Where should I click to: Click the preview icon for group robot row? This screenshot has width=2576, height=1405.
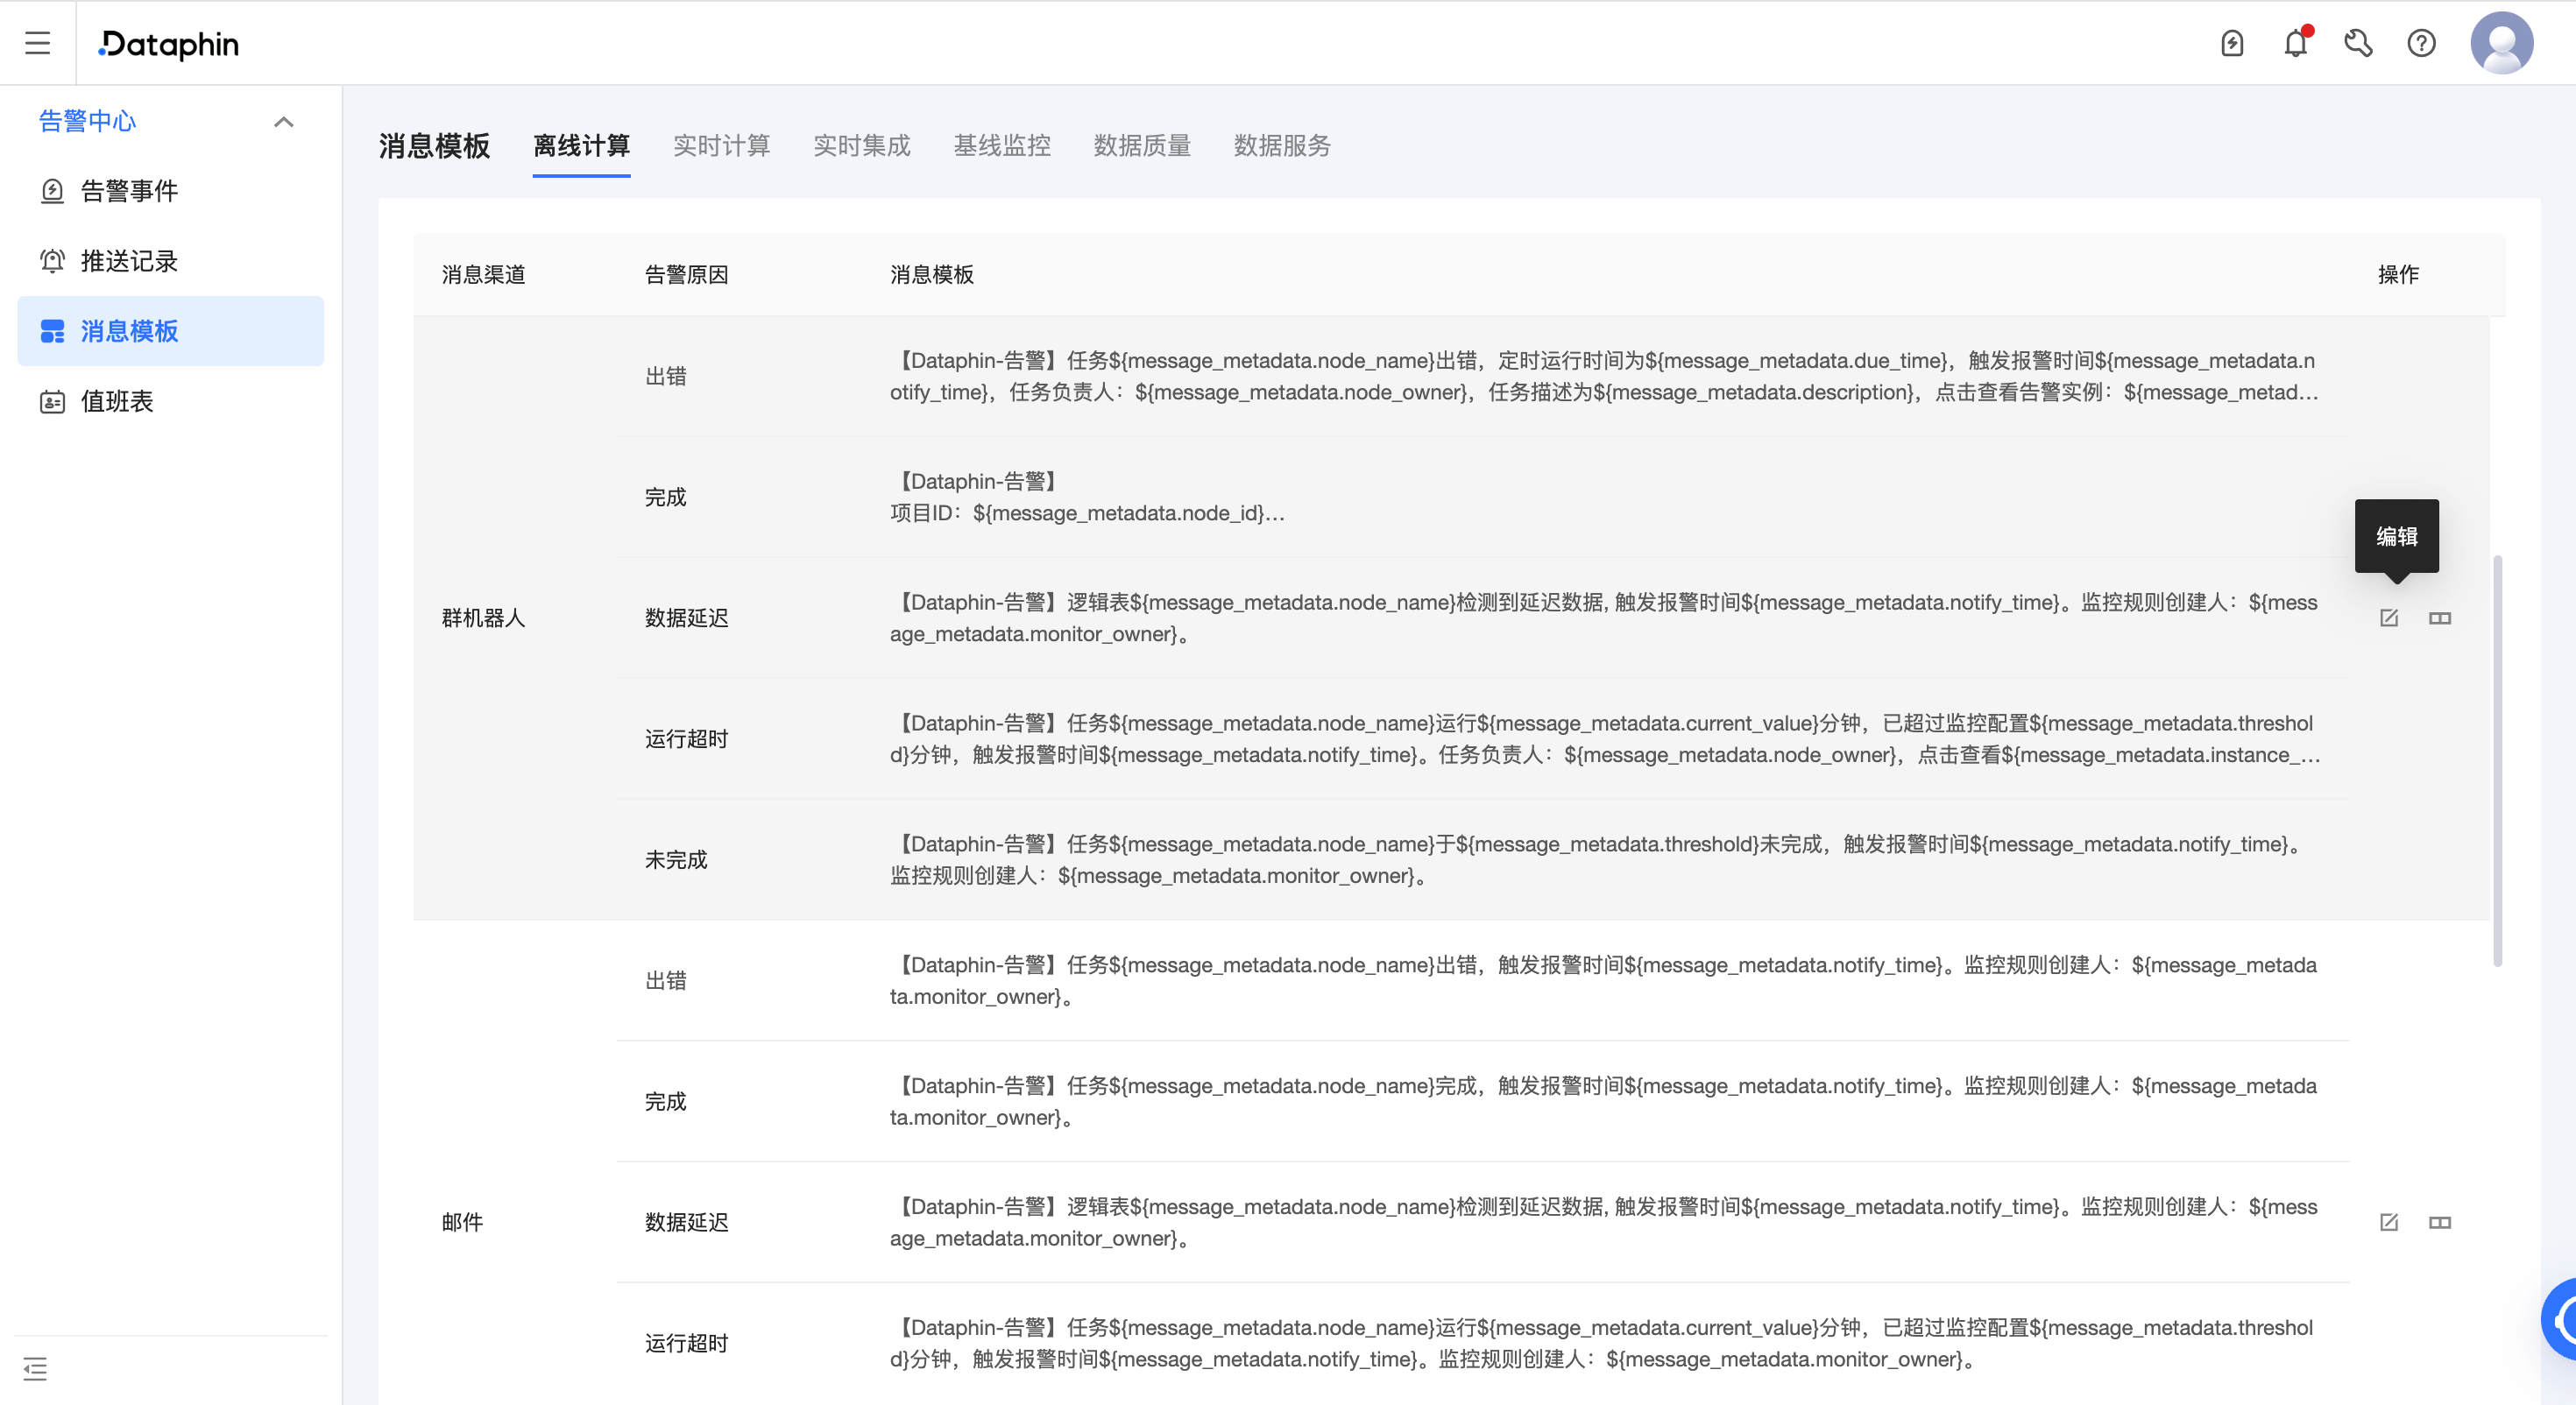pyautogui.click(x=2439, y=618)
